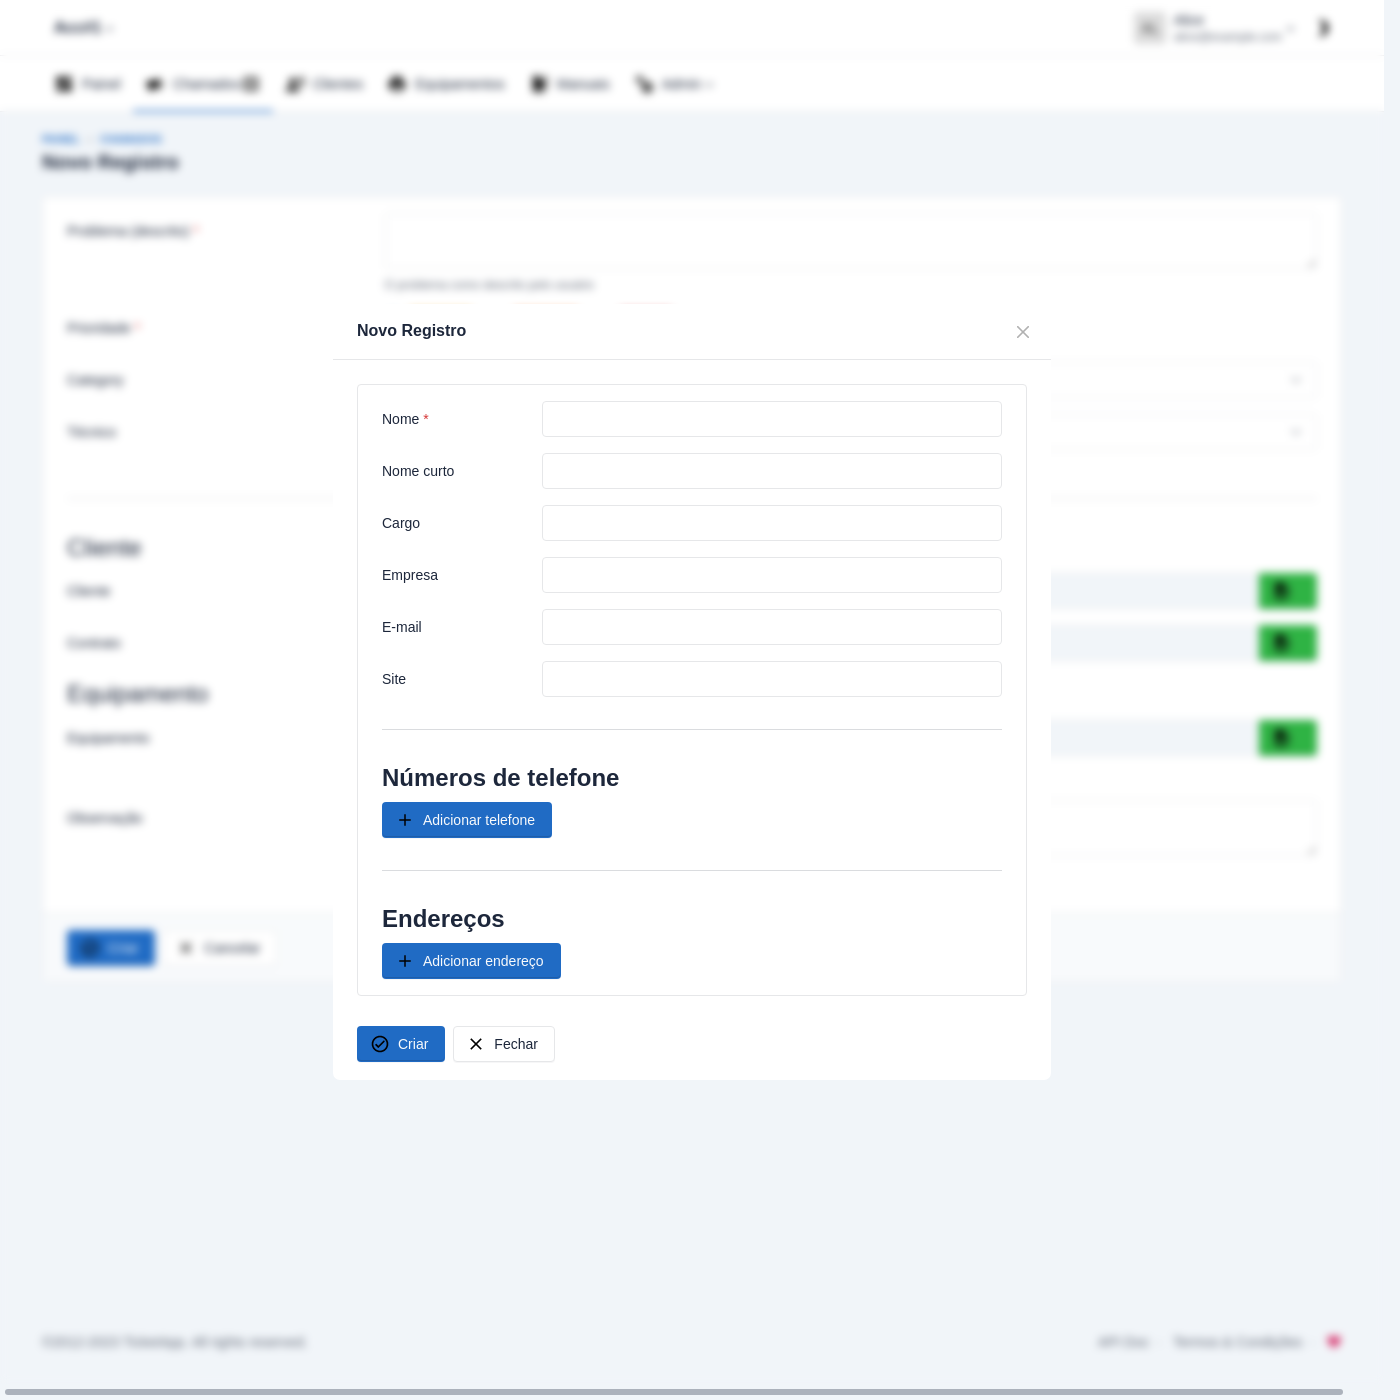Open the Equipamentos tab in the navigation bar
Image resolution: width=1400 pixels, height=1400 pixels.
click(x=446, y=84)
